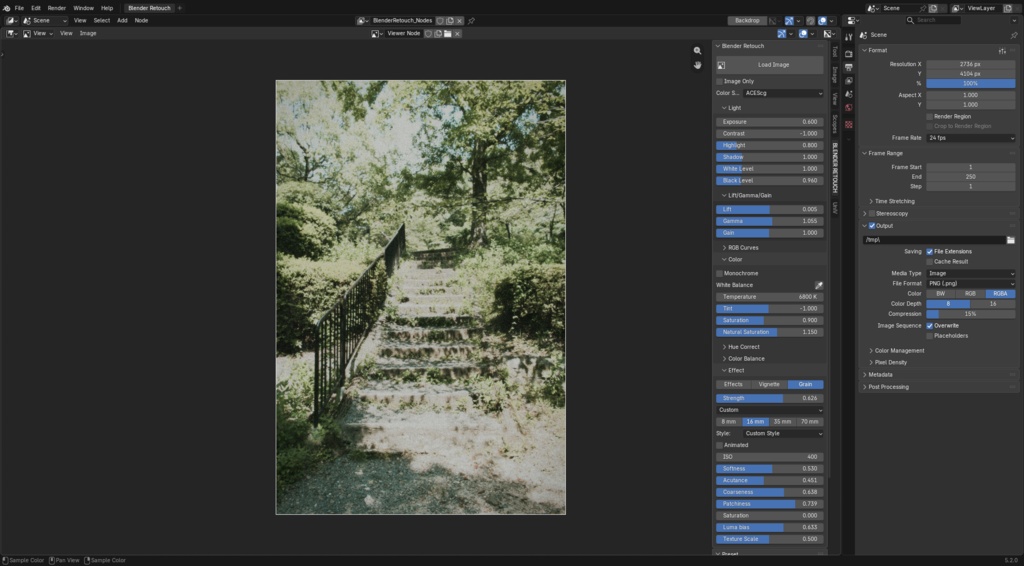
Task: Select the pan hand tool in viewer
Action: tap(697, 65)
